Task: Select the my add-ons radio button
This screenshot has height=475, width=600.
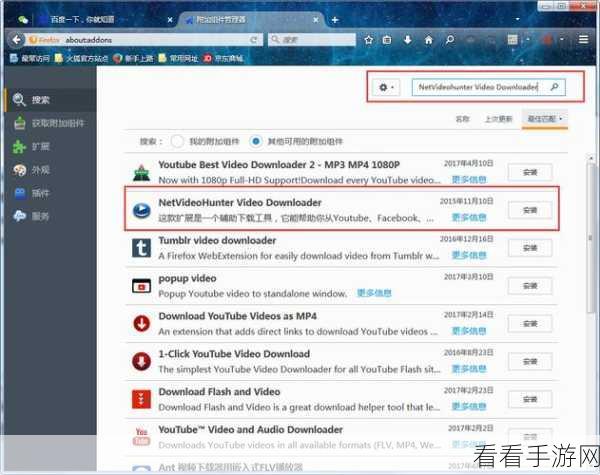Action: [177, 141]
